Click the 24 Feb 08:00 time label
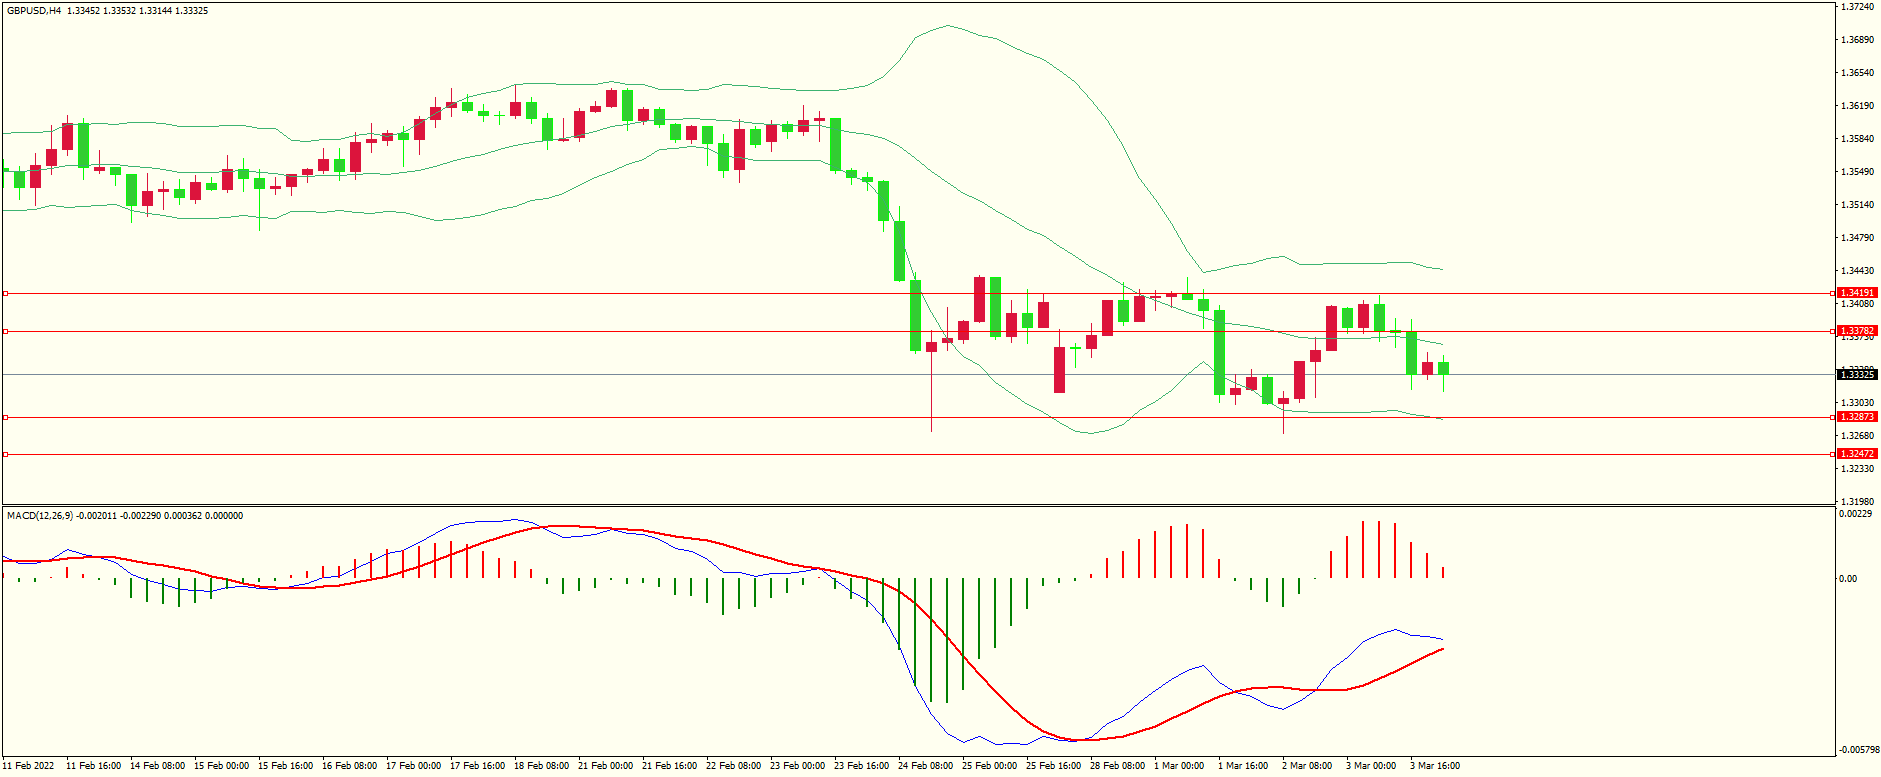 click(925, 766)
